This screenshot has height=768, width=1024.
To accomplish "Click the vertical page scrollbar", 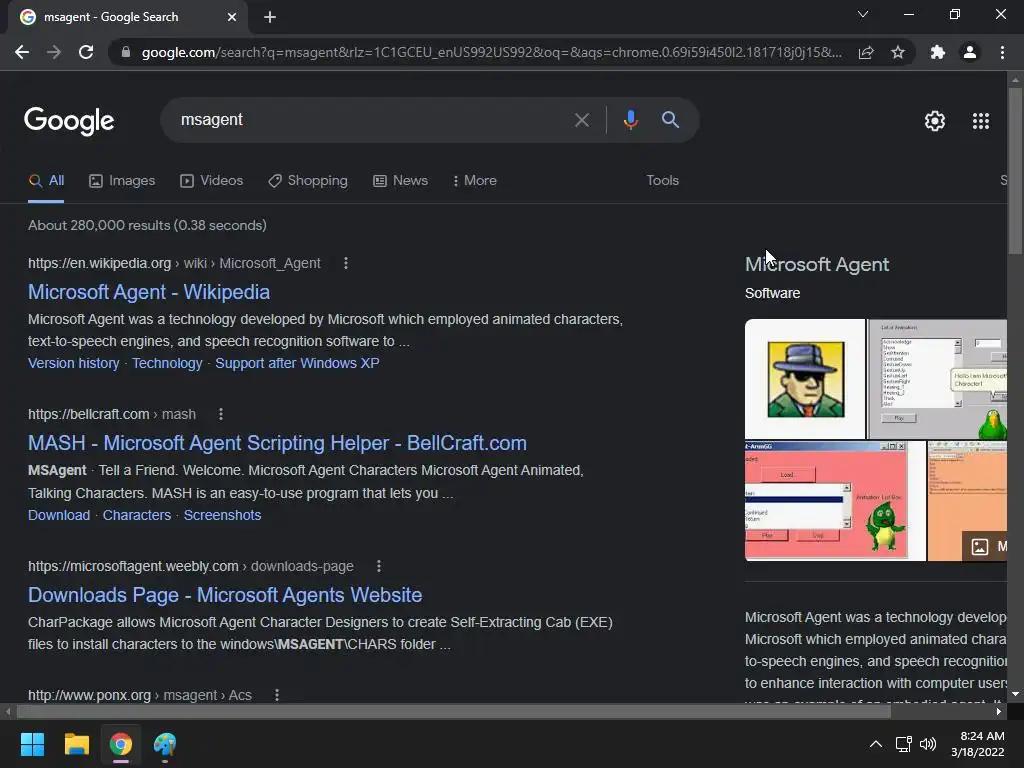I will pyautogui.click(x=1015, y=170).
